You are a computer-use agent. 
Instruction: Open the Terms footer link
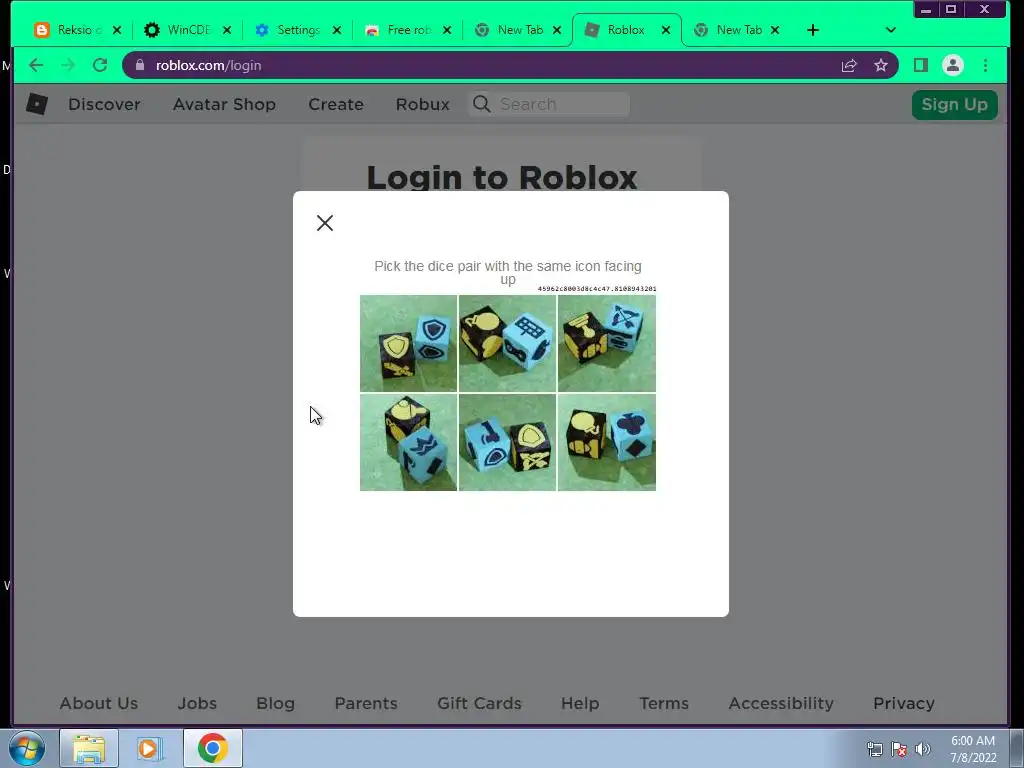664,703
